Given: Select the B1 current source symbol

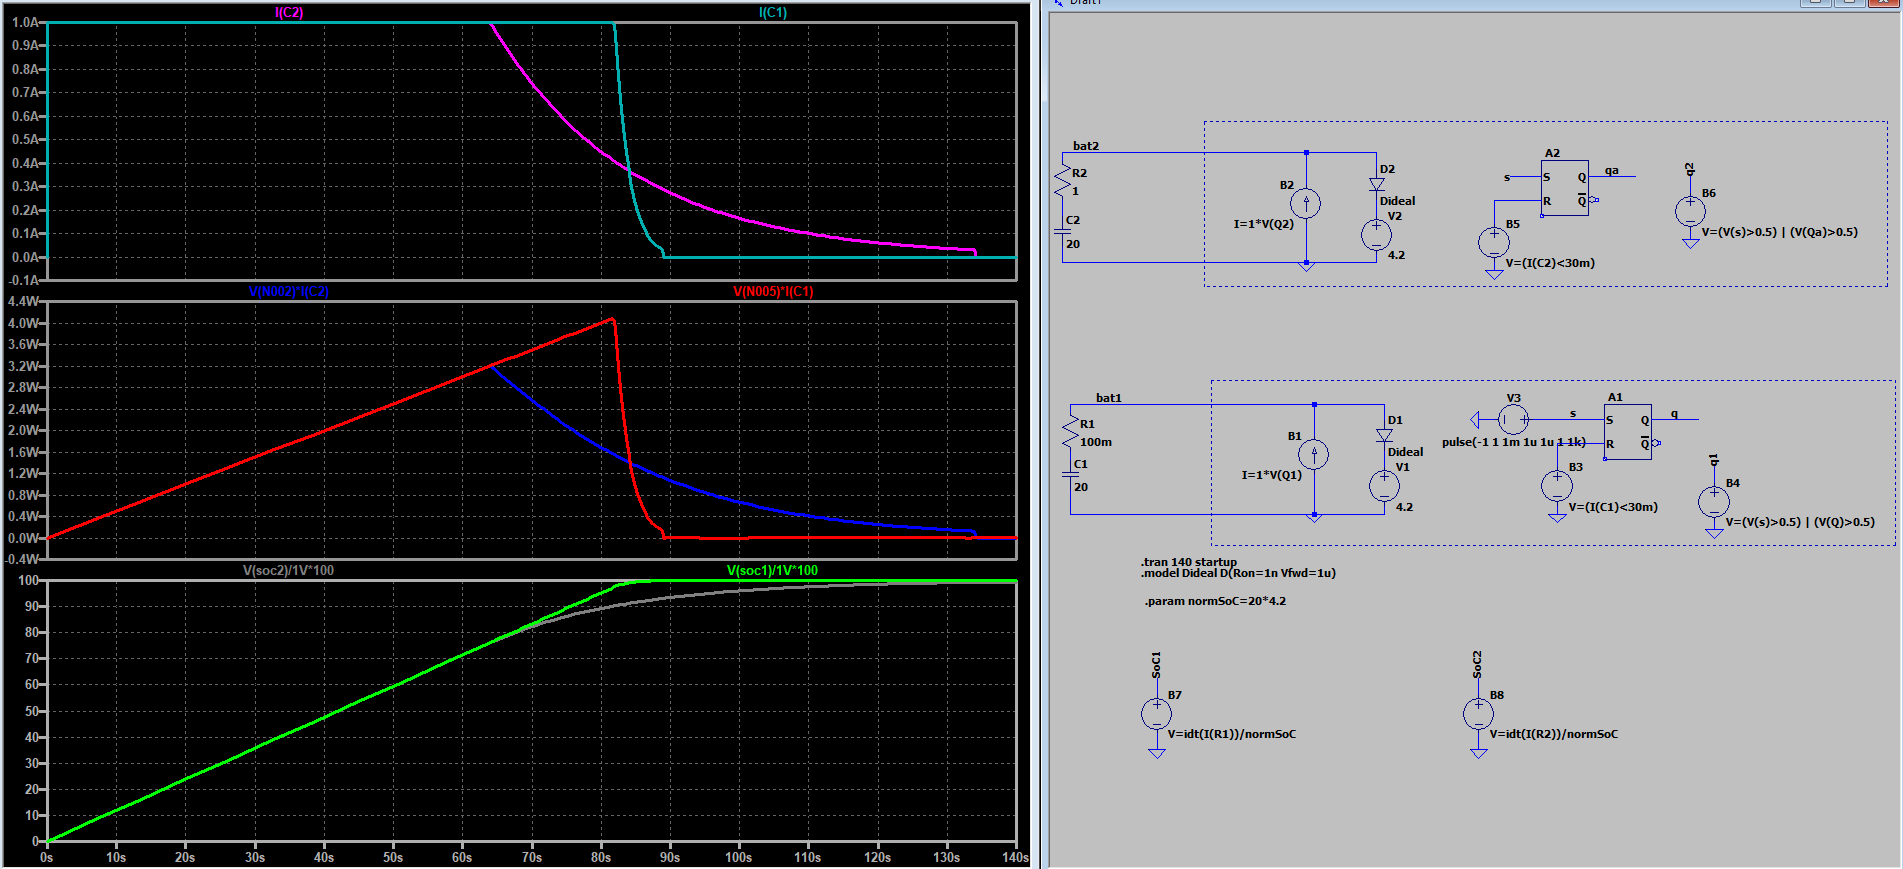Looking at the screenshot, I should click(x=1313, y=455).
